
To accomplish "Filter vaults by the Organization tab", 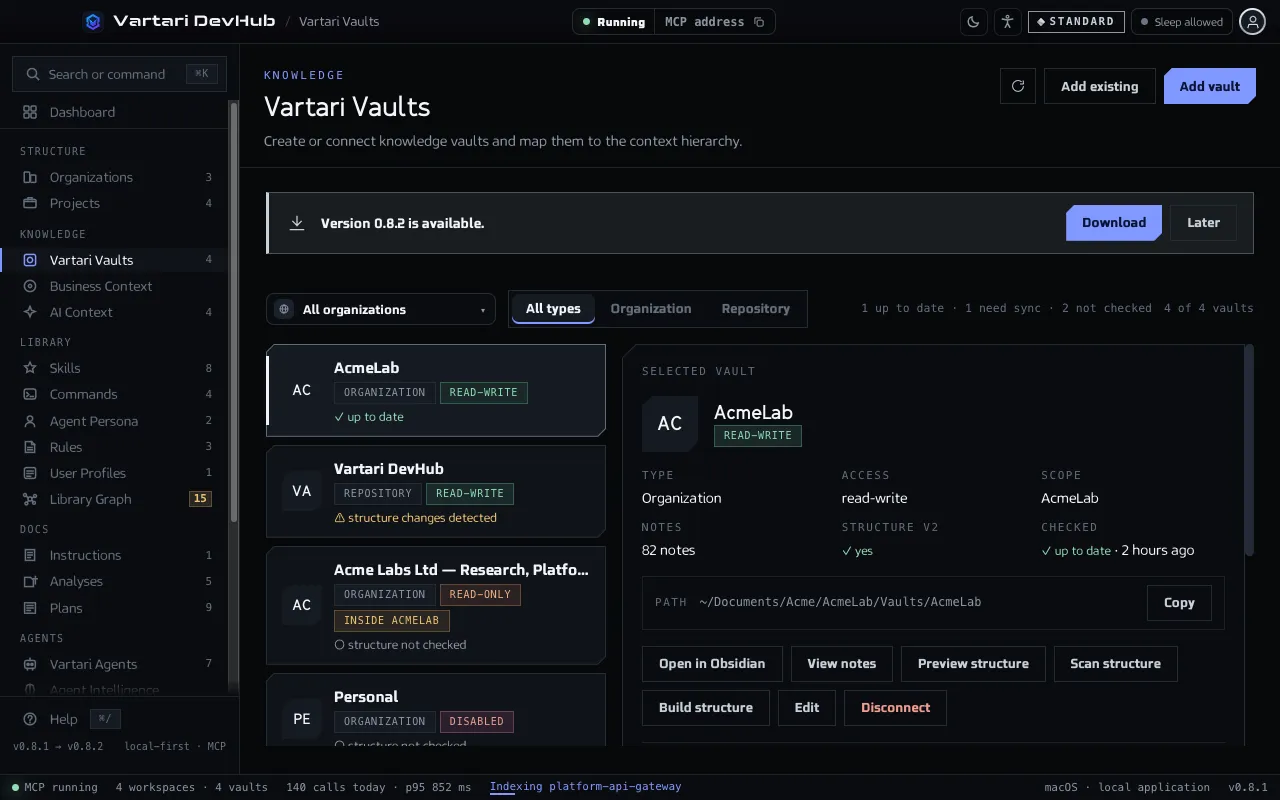I will [x=651, y=309].
